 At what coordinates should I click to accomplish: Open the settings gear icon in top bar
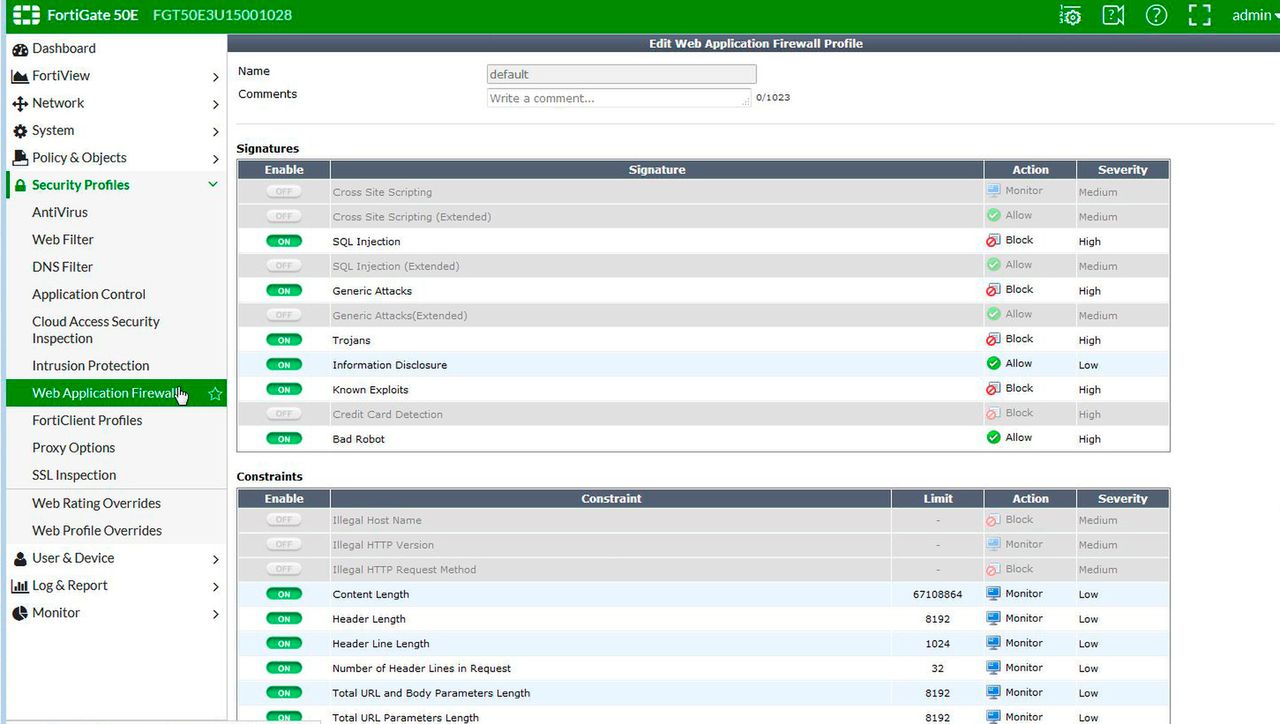pyautogui.click(x=1070, y=15)
